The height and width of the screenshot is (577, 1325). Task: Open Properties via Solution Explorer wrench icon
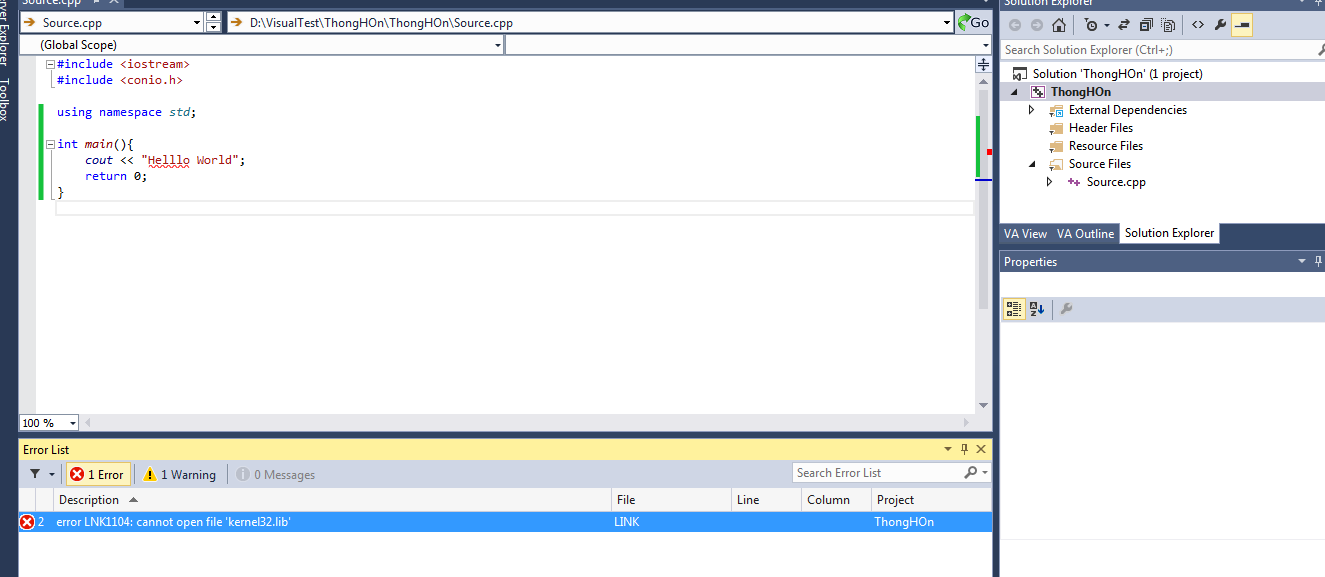tap(1220, 25)
